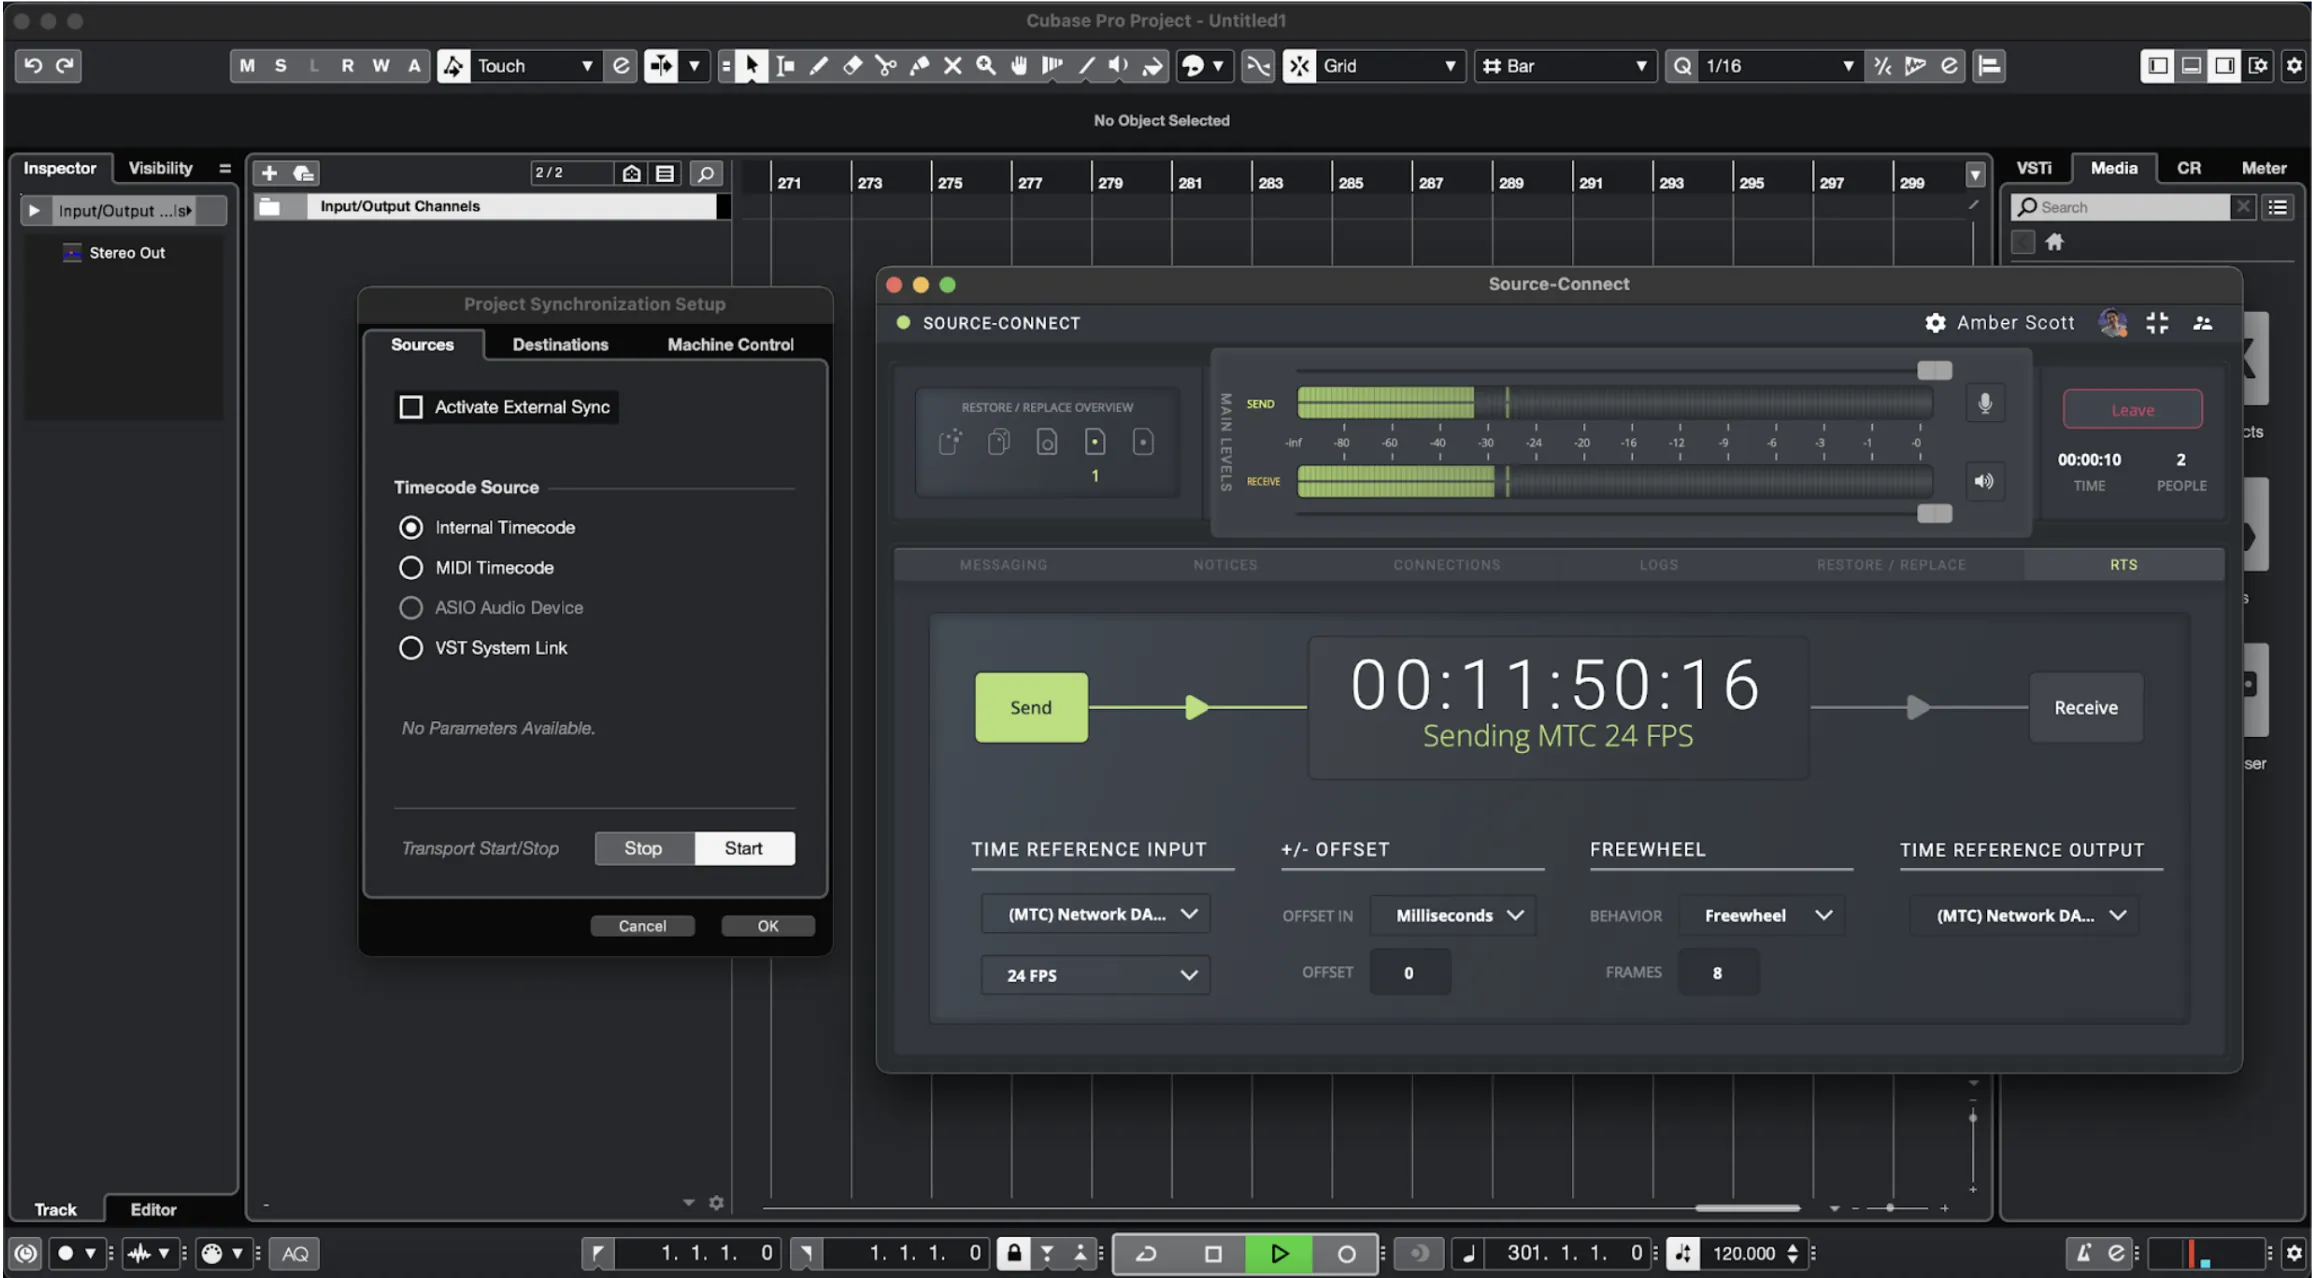Click the Play button in transport bar
This screenshot has width=2312, height=1278.
point(1279,1253)
